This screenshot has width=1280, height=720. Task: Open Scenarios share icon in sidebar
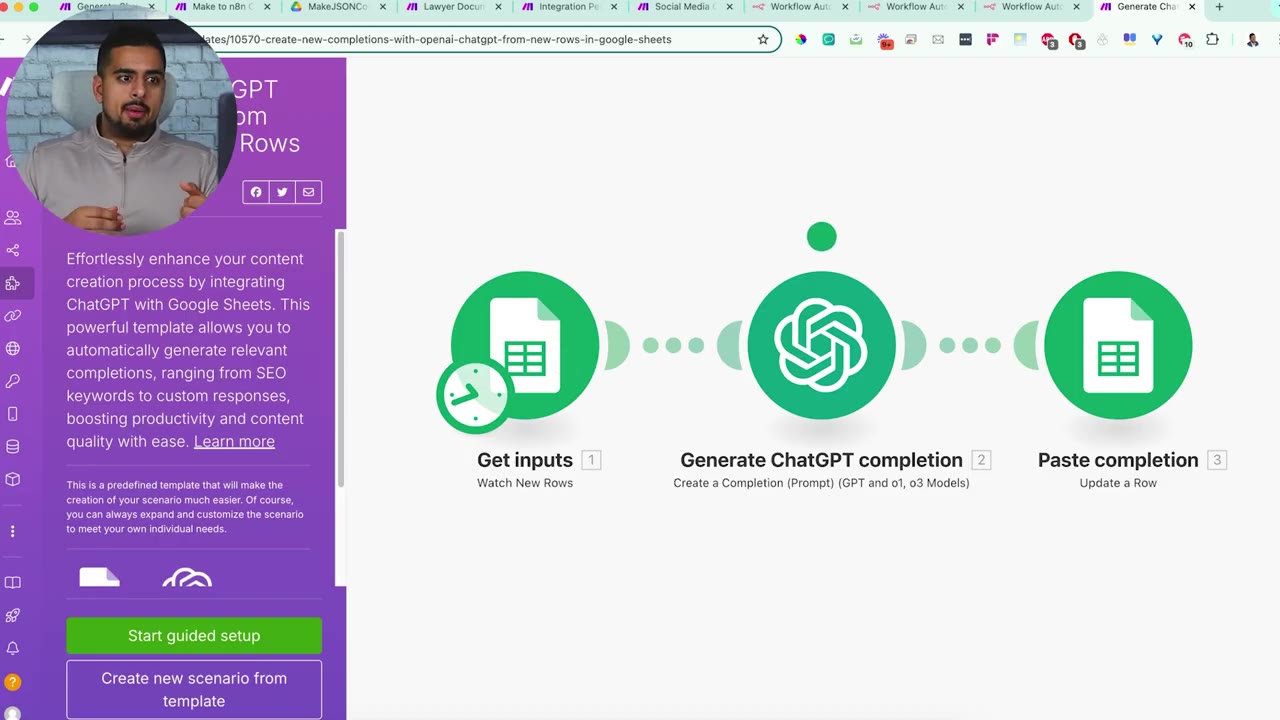pos(13,250)
